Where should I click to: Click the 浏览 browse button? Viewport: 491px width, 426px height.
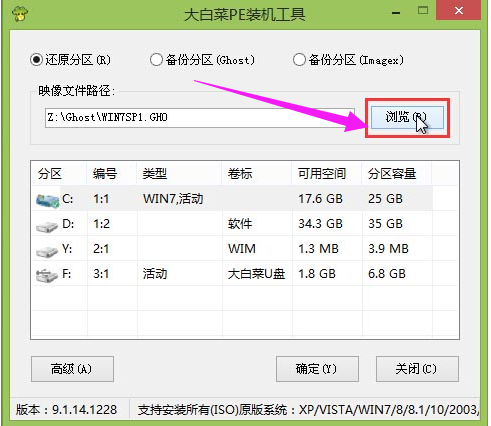(407, 117)
